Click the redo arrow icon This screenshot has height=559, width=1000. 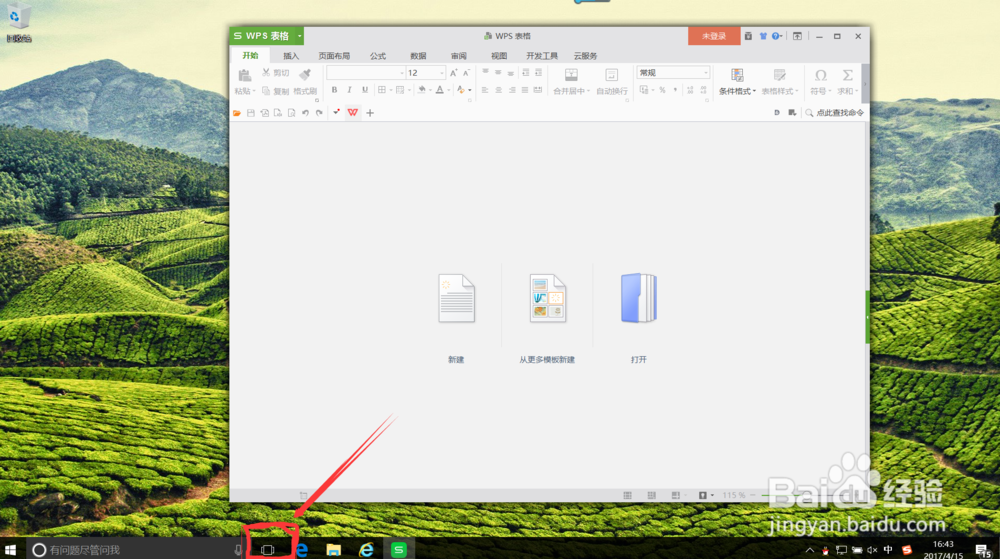tap(319, 113)
